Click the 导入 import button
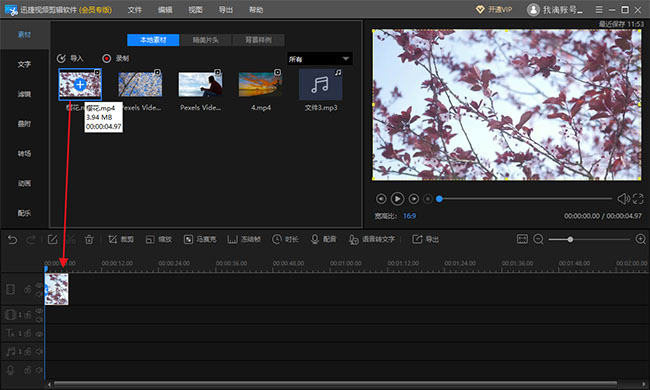 click(x=70, y=58)
